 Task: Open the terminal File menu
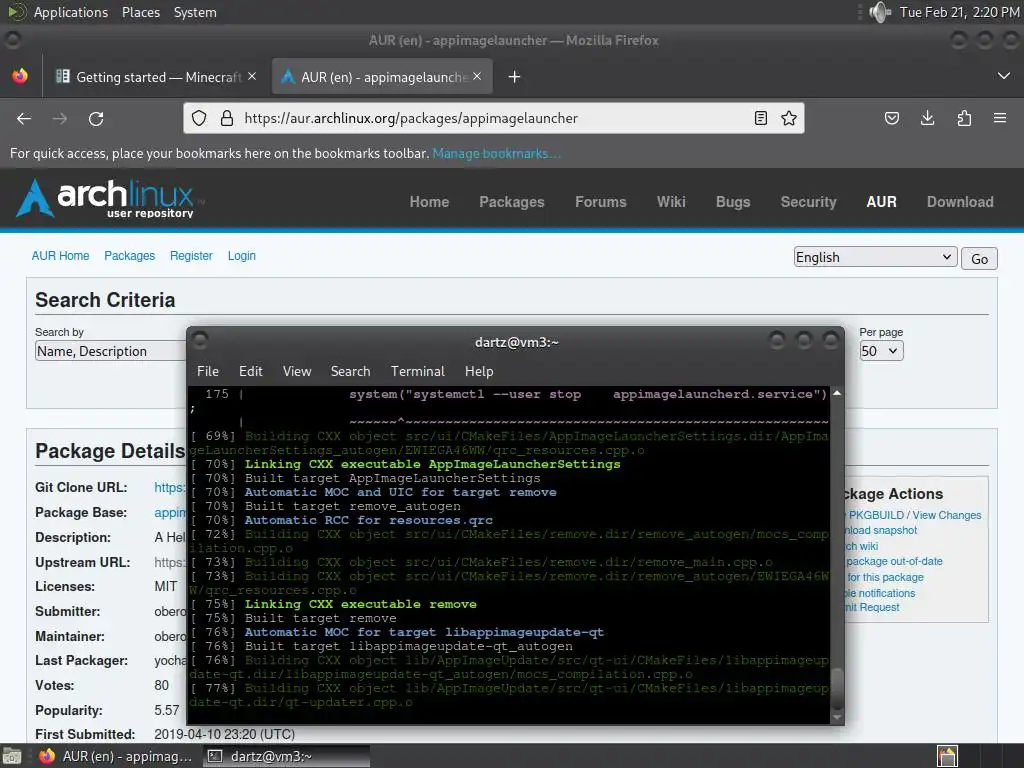[208, 371]
